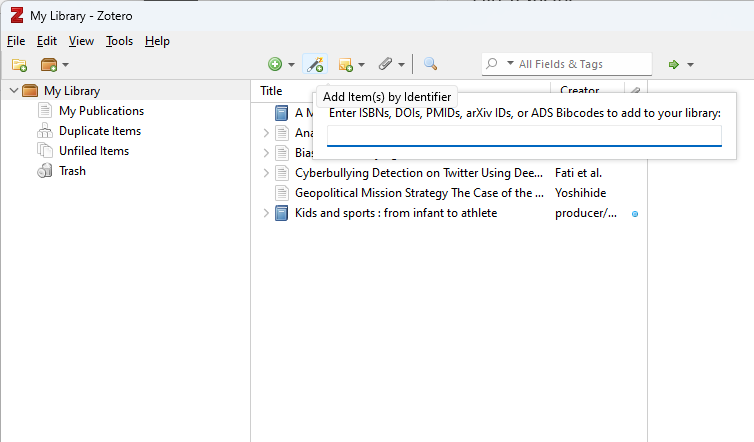Select the Geopolitical Mission Strategy item
Viewport: 754px width, 442px height.
pos(419,193)
